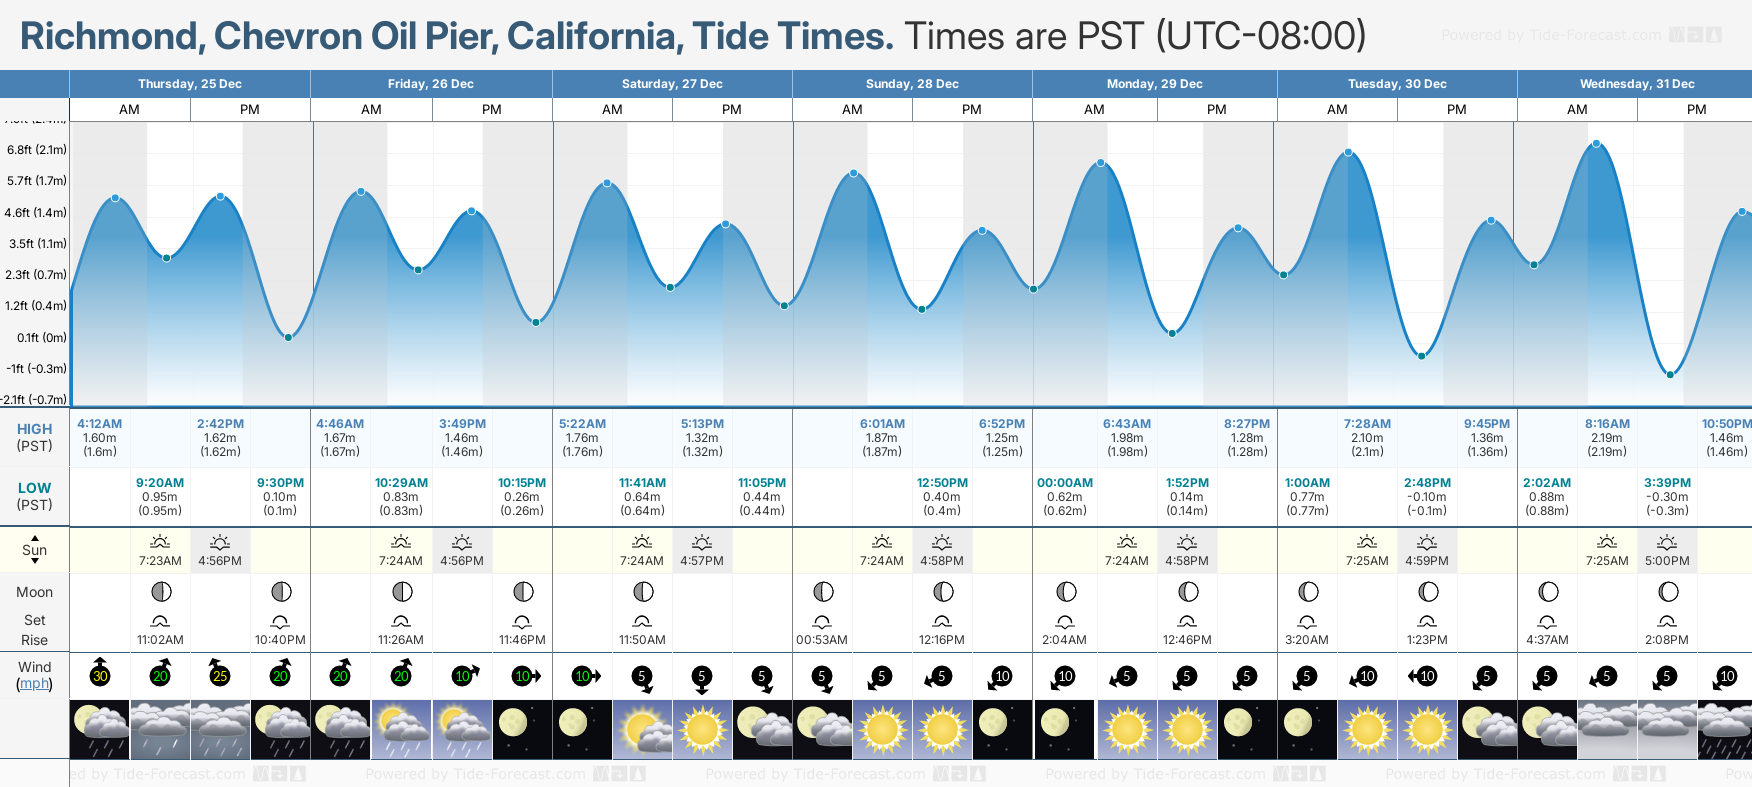Click the moonset icon above 00:53AM
The image size is (1752, 787).
[x=822, y=621]
